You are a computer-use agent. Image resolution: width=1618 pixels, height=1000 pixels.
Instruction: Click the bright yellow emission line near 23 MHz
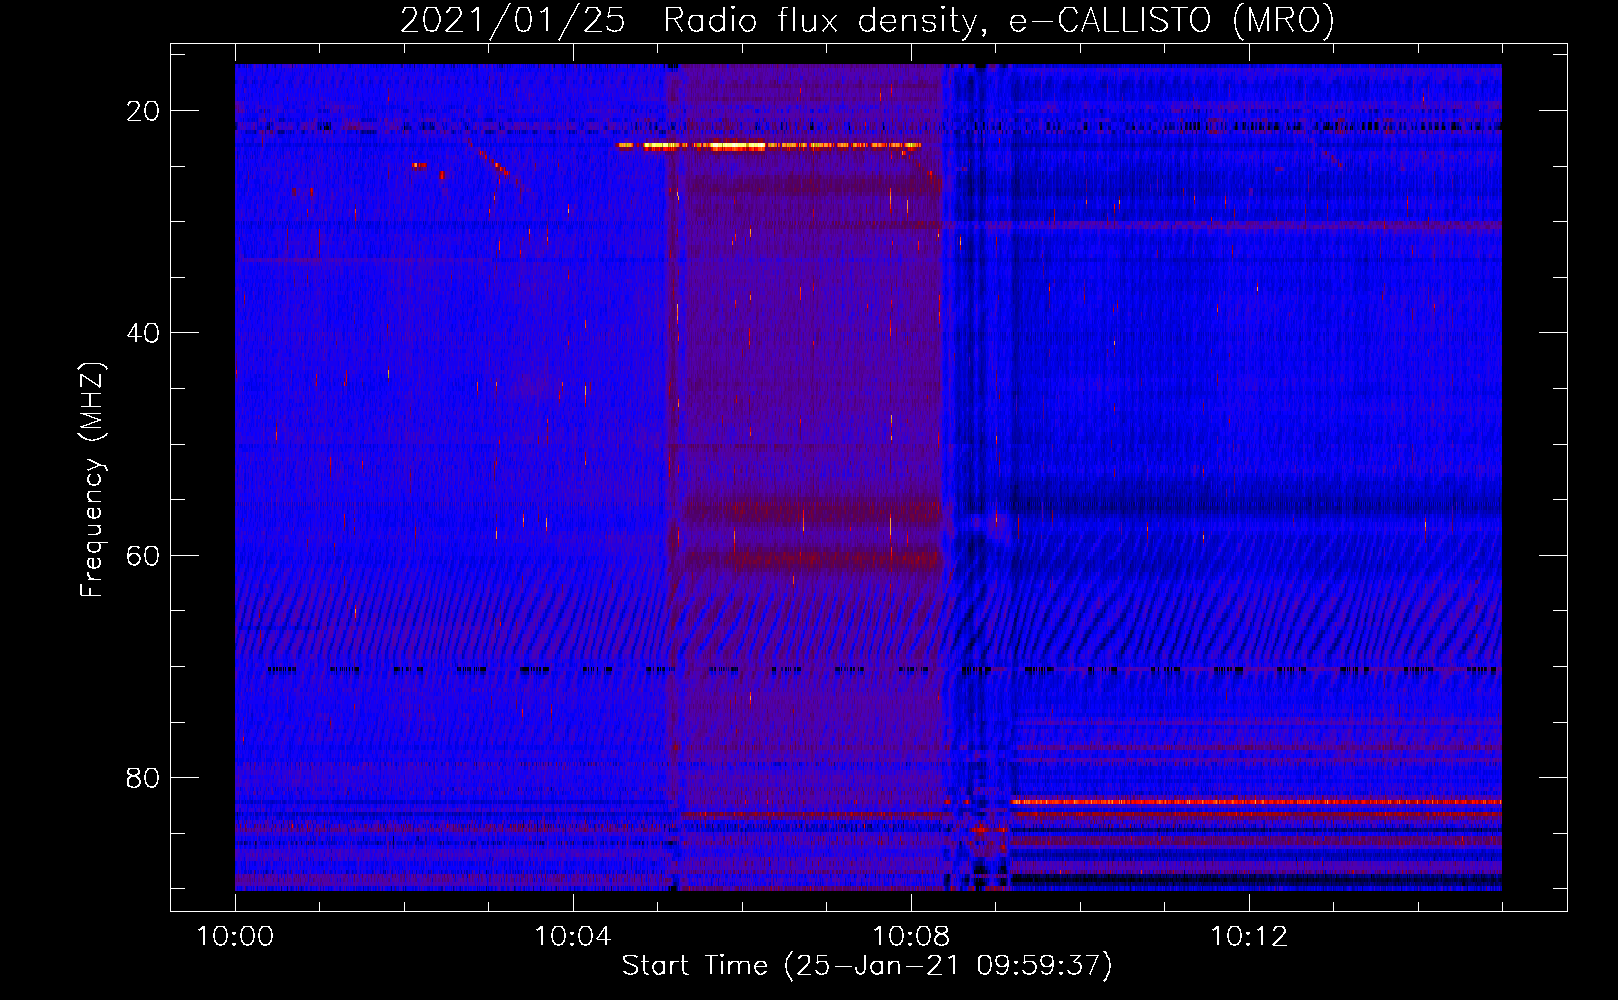pyautogui.click(x=770, y=146)
